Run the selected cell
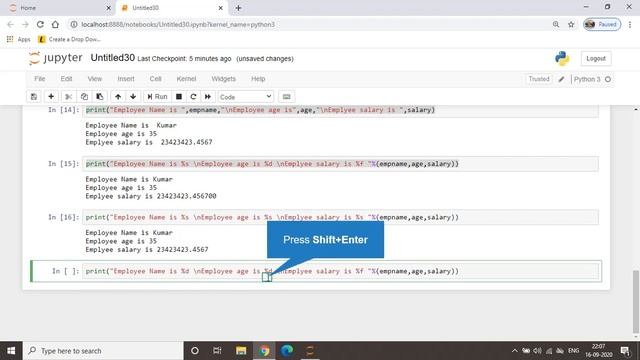 click(157, 97)
